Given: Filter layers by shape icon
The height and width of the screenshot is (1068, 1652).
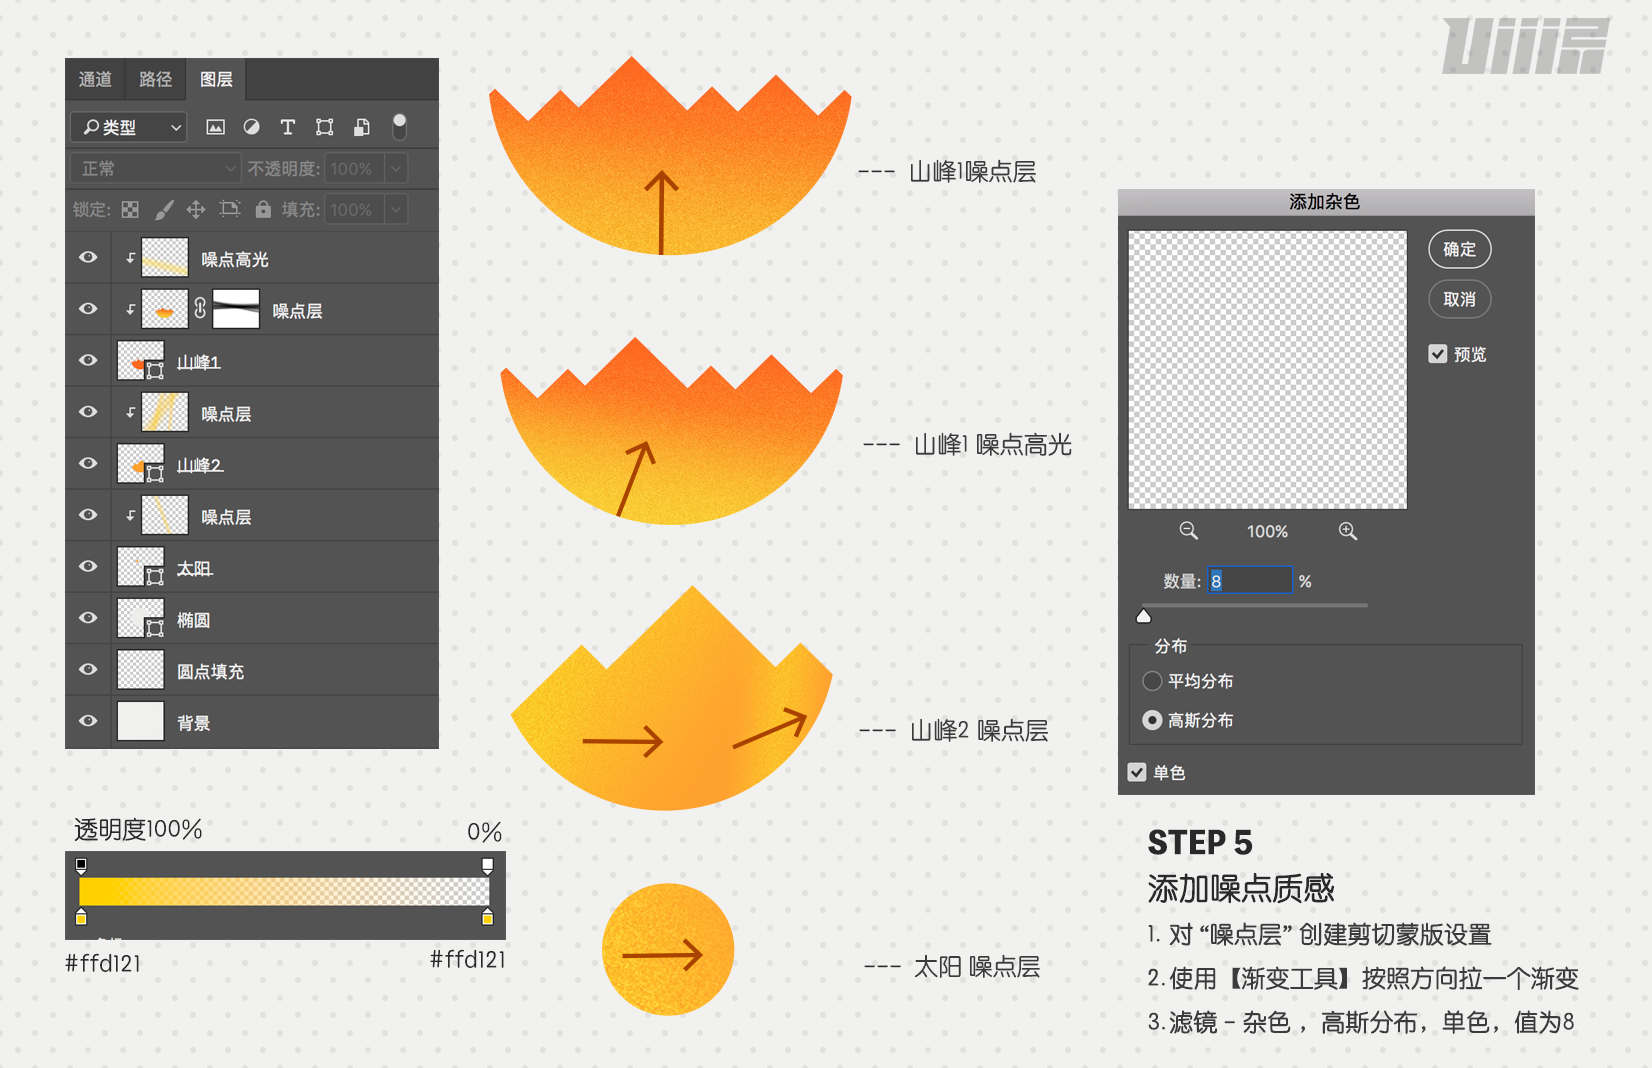Looking at the screenshot, I should pyautogui.click(x=324, y=127).
